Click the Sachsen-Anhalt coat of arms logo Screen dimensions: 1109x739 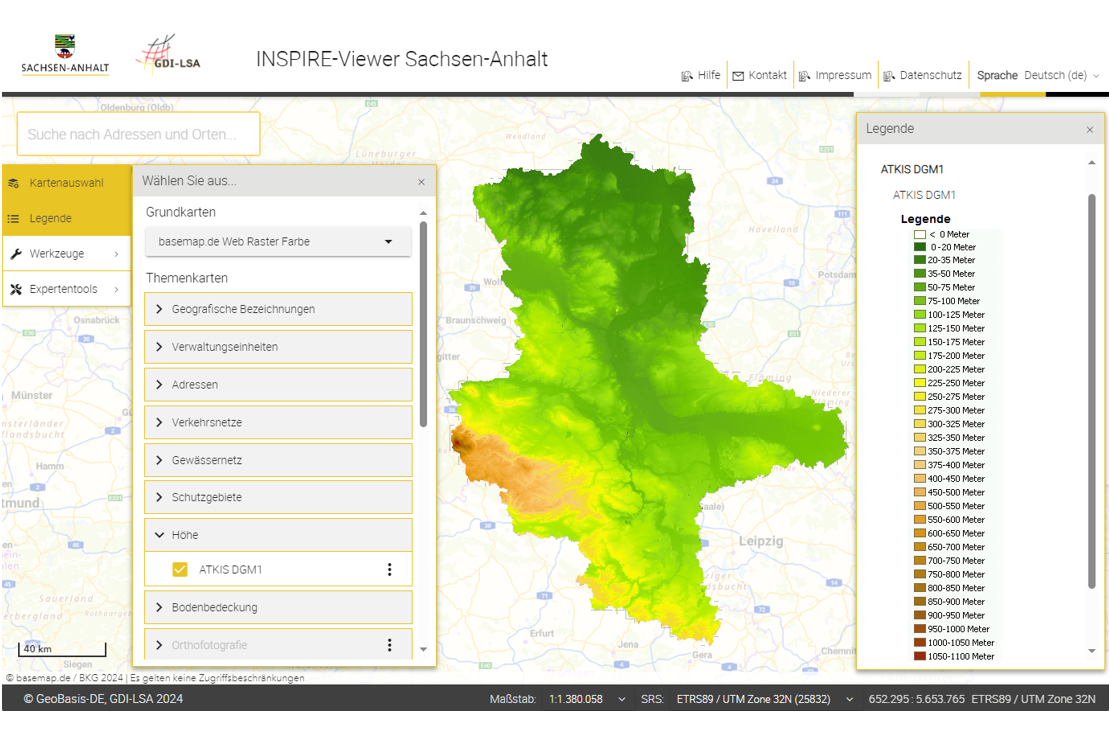(65, 46)
